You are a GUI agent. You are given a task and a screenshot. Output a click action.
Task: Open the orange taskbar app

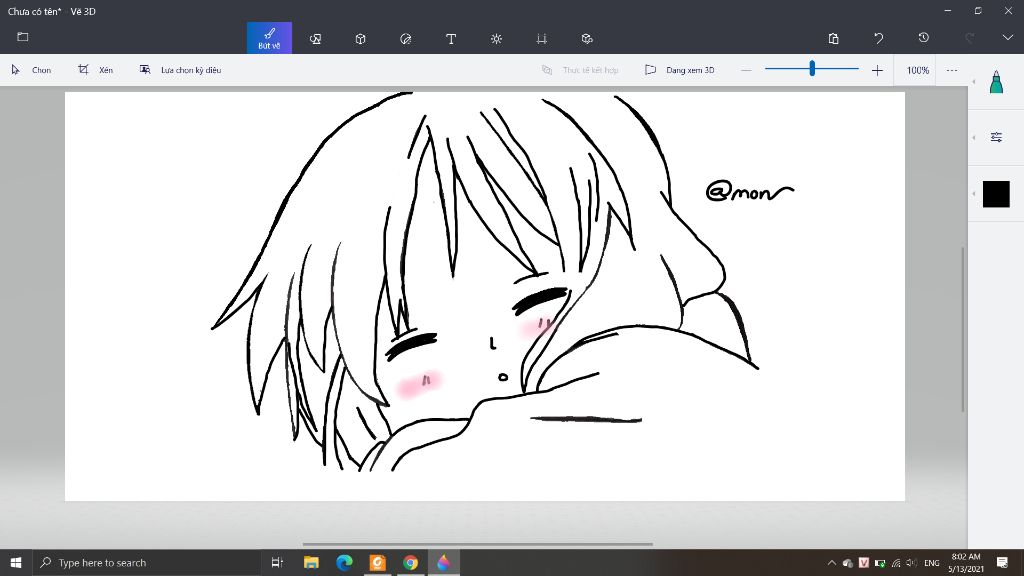pos(377,562)
